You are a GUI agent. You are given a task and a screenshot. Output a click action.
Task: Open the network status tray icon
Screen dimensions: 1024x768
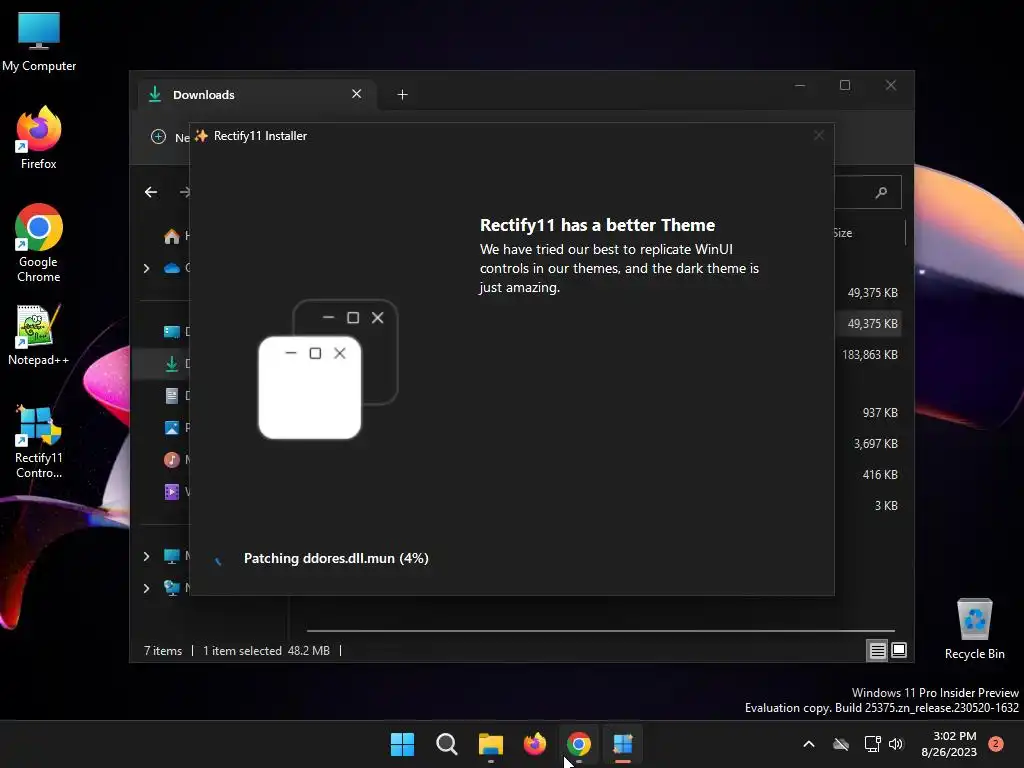tap(872, 744)
